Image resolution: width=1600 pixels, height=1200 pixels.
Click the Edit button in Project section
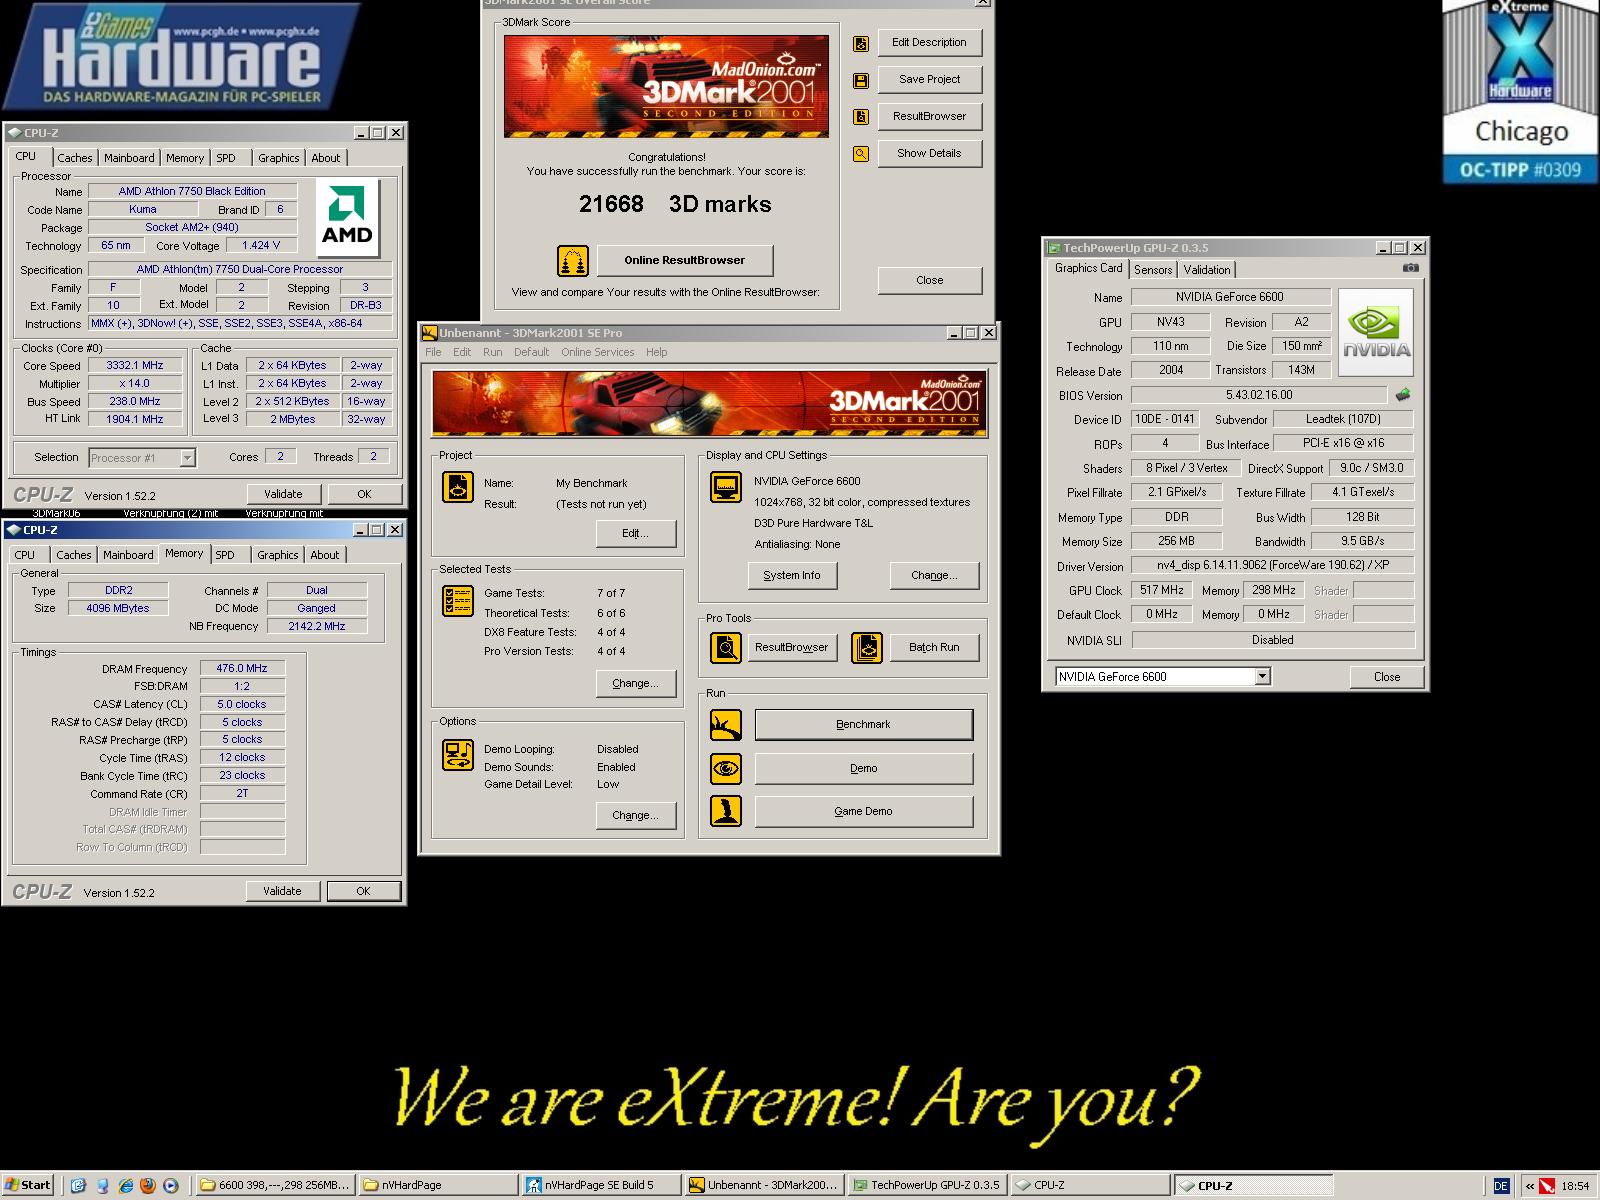point(635,534)
